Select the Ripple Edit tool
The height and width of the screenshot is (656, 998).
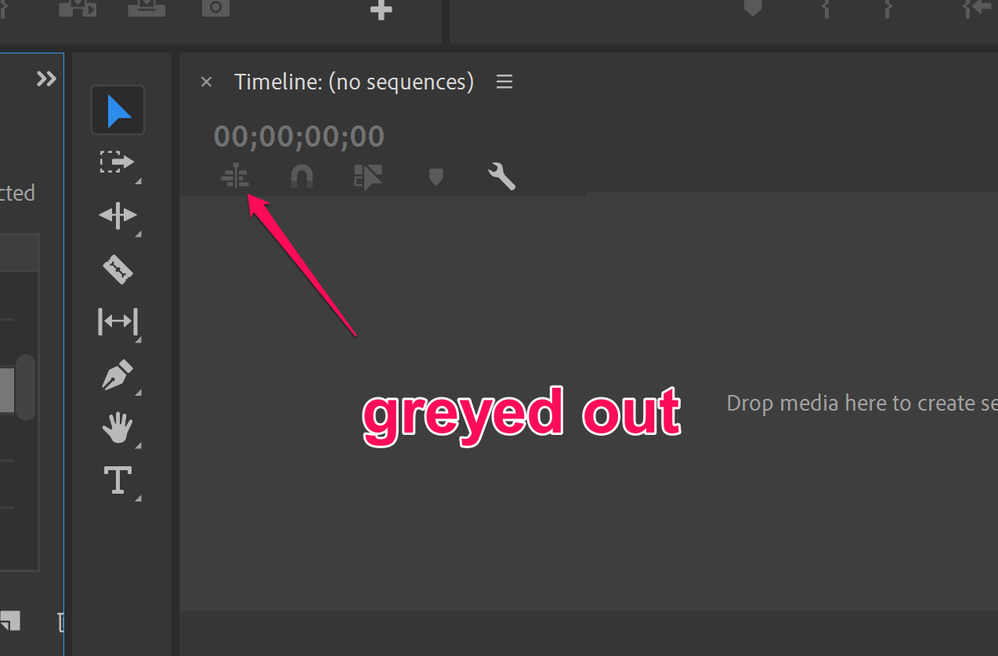tap(118, 216)
